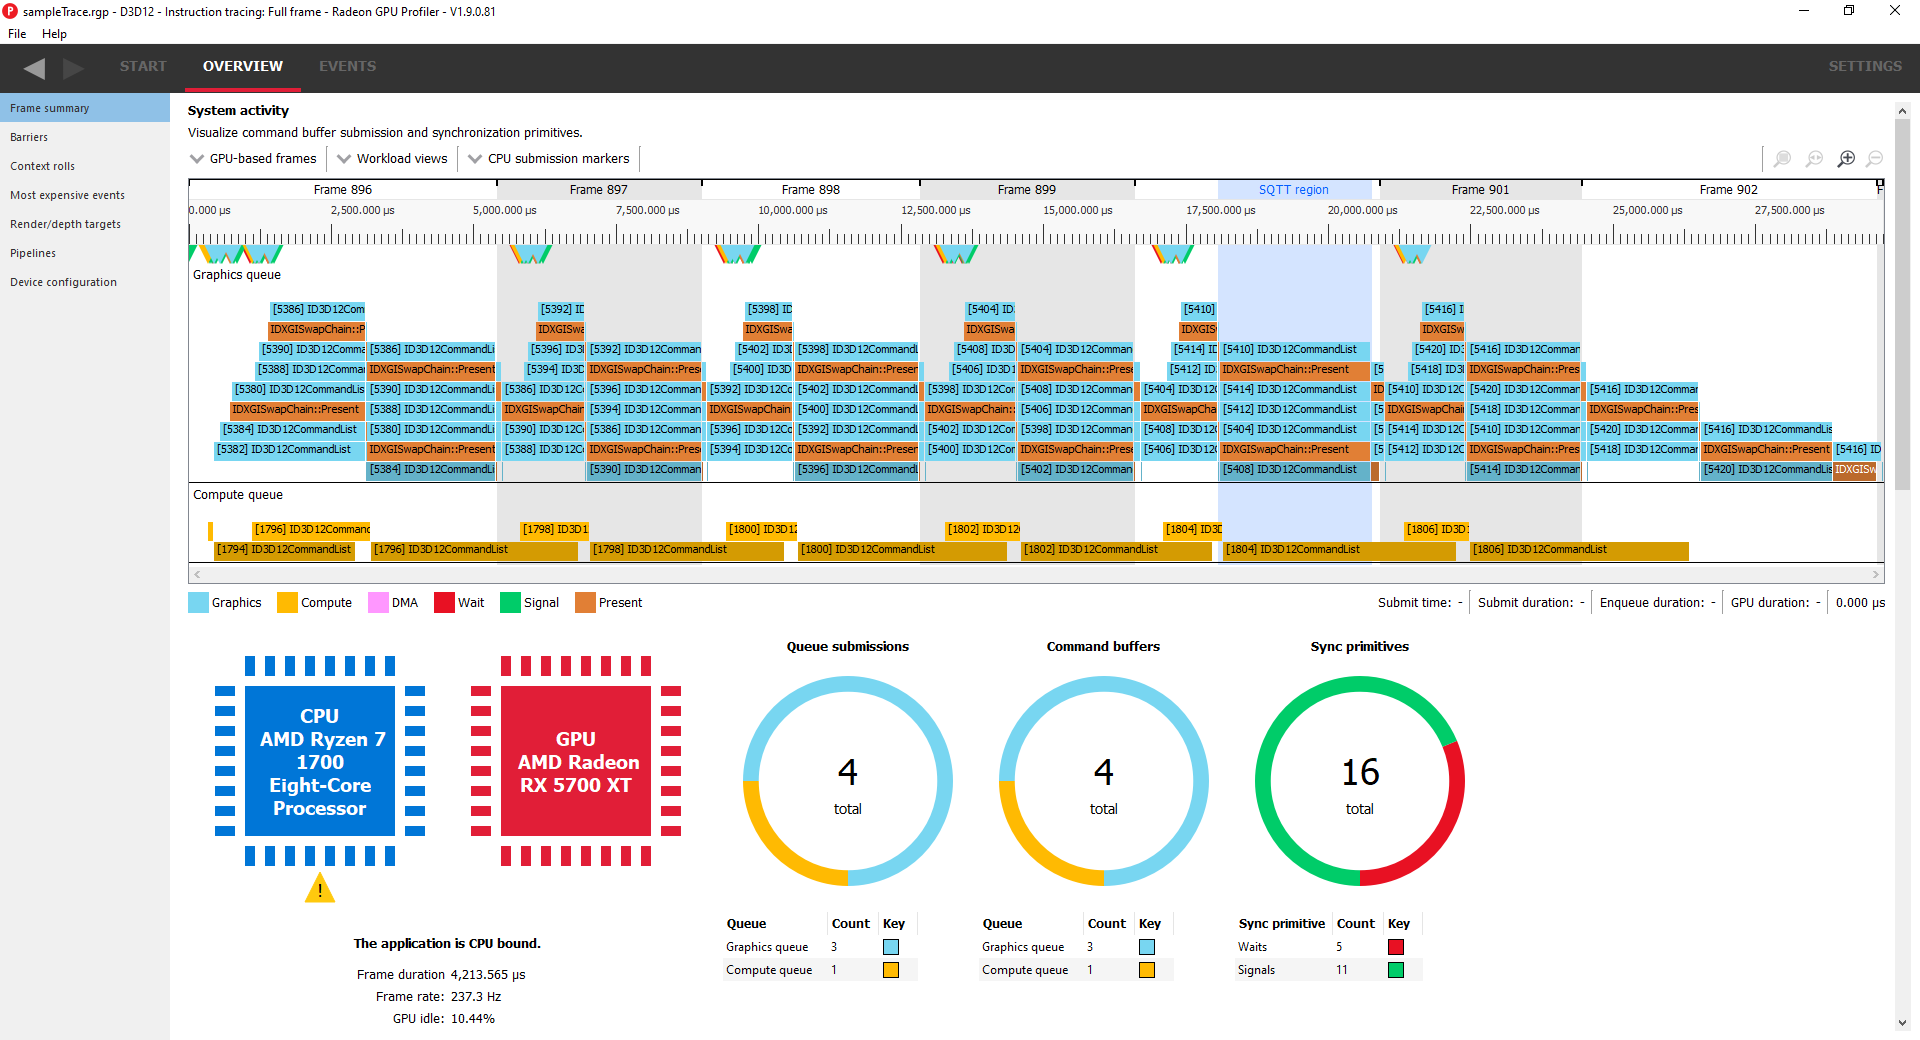Select Most expensive events in the sidebar
Screen dimensions: 1920x1040
tap(67, 195)
